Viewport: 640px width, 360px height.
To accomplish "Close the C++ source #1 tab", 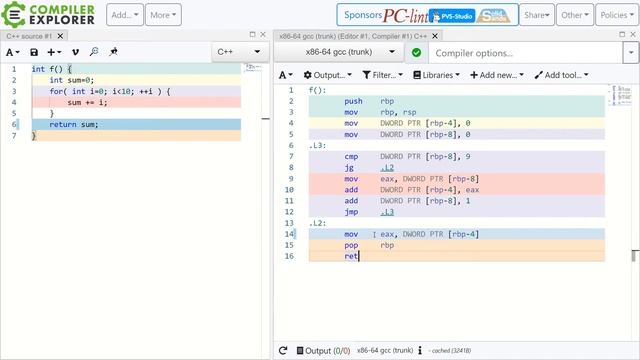I will click(x=60, y=36).
